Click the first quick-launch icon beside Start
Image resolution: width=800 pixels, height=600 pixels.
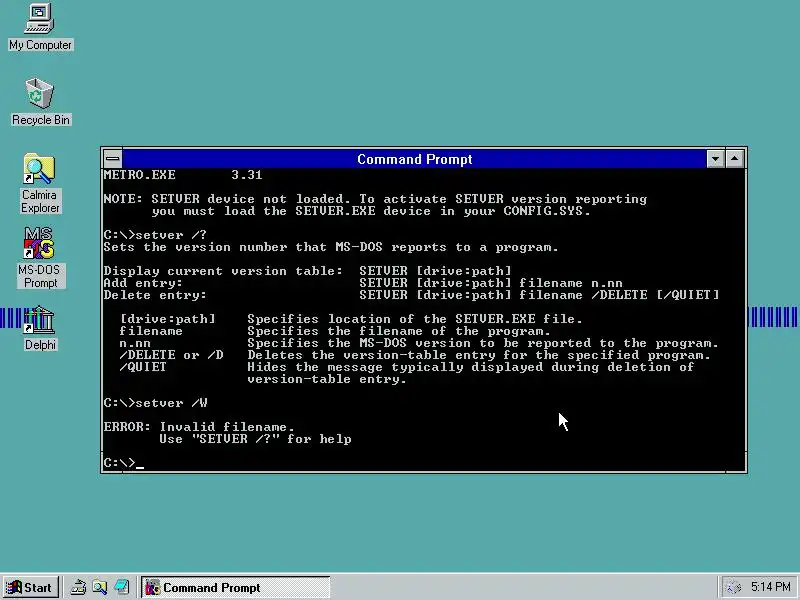pos(78,588)
